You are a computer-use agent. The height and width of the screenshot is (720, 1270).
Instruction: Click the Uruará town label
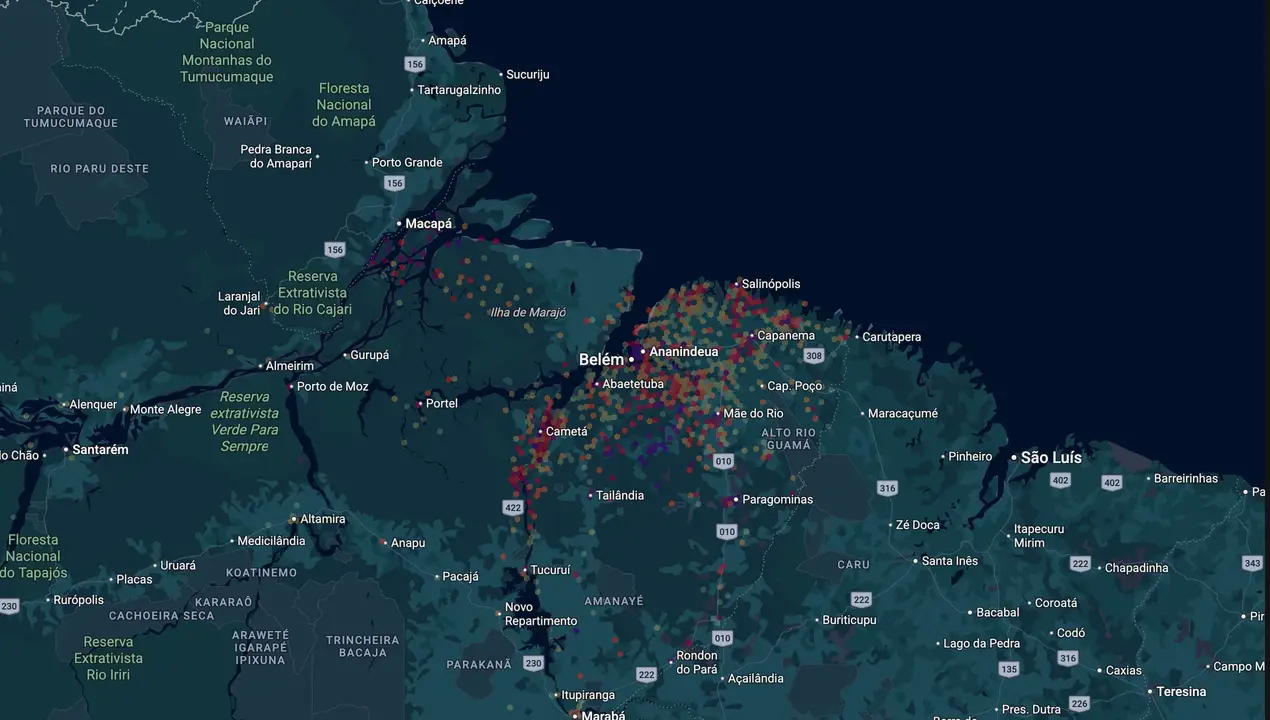pos(178,566)
